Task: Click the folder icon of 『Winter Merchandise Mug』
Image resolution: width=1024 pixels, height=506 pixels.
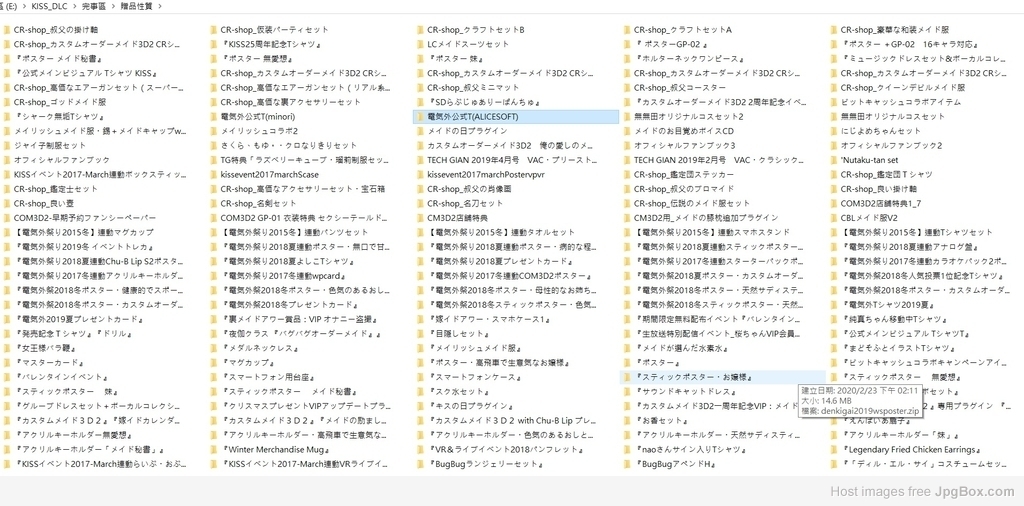Action: 213,449
